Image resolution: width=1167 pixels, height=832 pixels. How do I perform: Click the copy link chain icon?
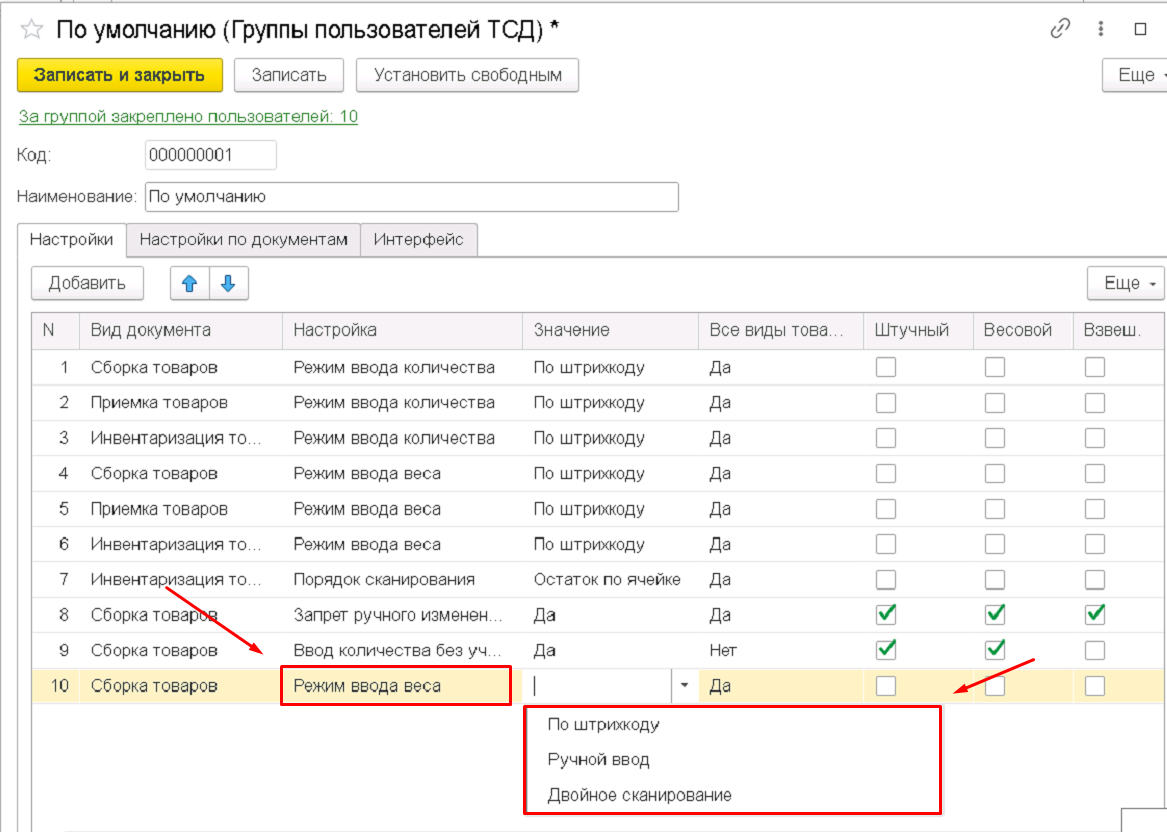click(1060, 29)
